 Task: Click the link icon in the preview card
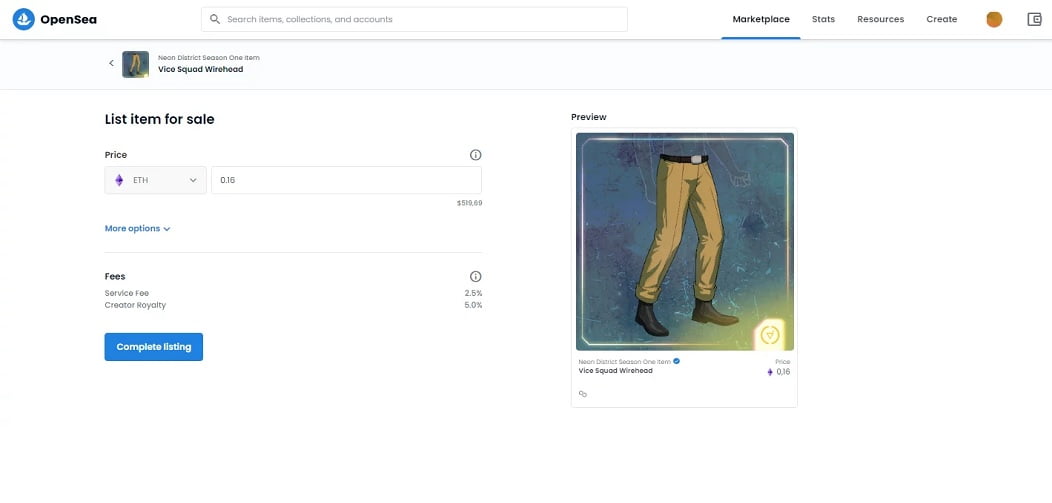pos(582,394)
